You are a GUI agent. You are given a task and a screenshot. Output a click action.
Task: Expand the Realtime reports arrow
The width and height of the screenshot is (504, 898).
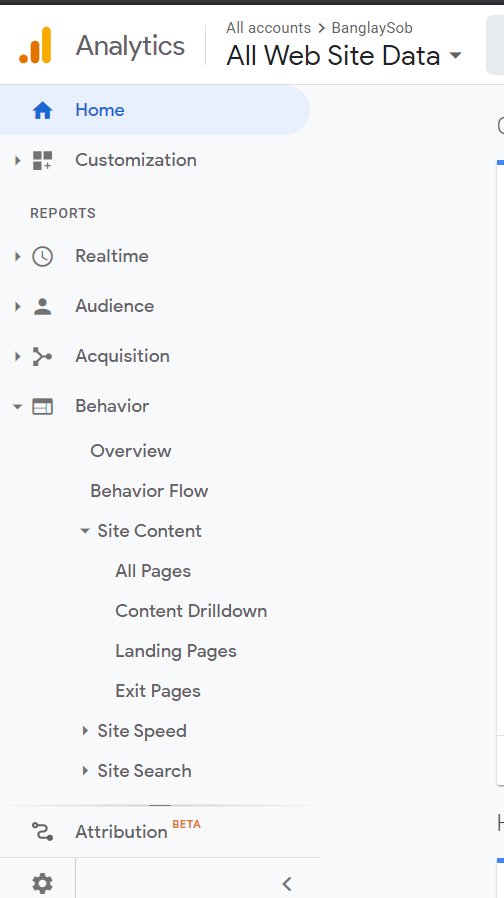point(17,256)
